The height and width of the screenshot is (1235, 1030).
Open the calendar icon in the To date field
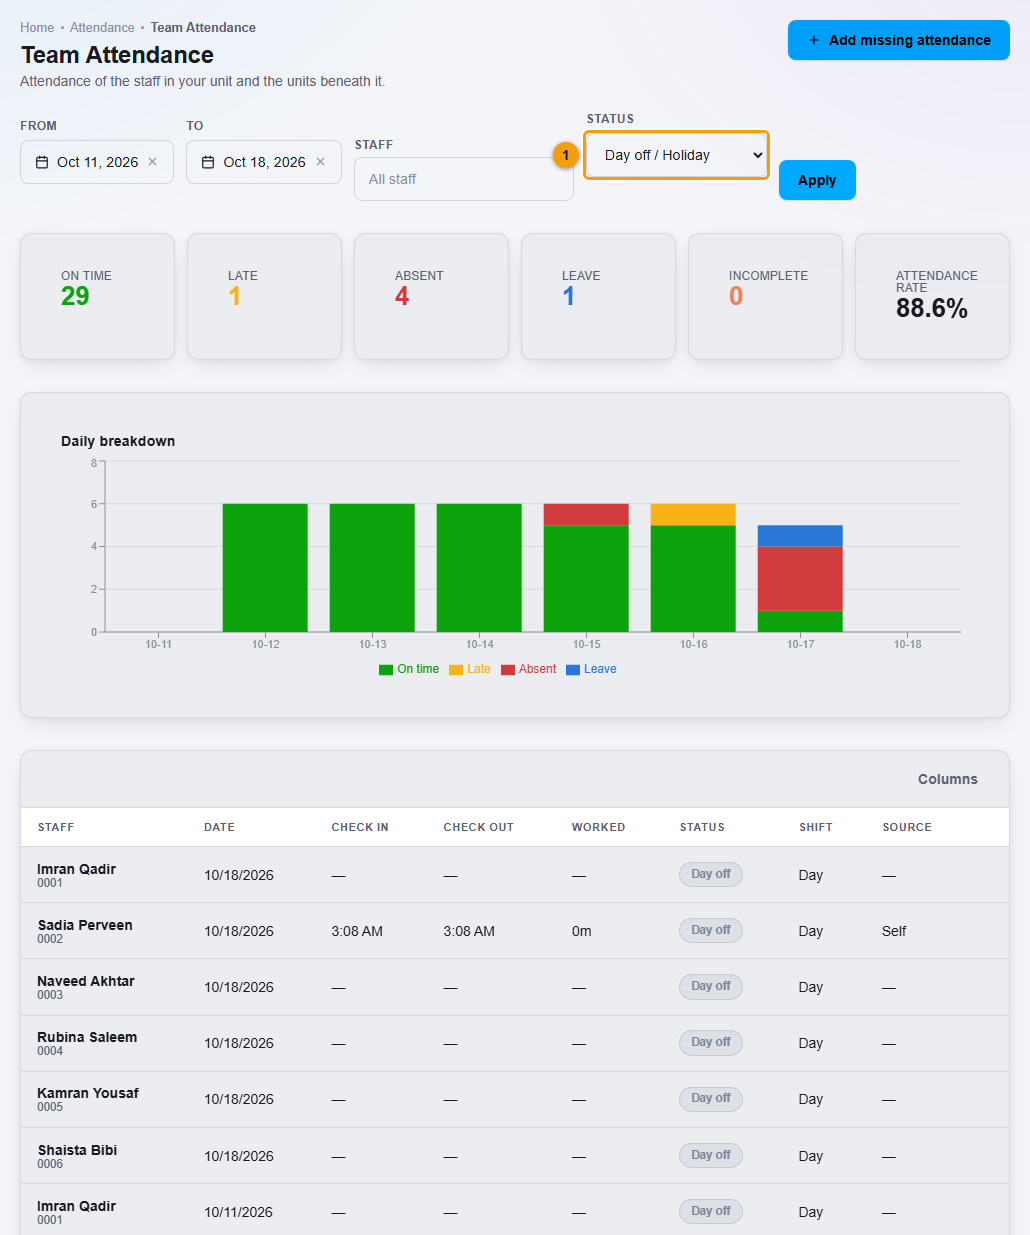(x=208, y=162)
